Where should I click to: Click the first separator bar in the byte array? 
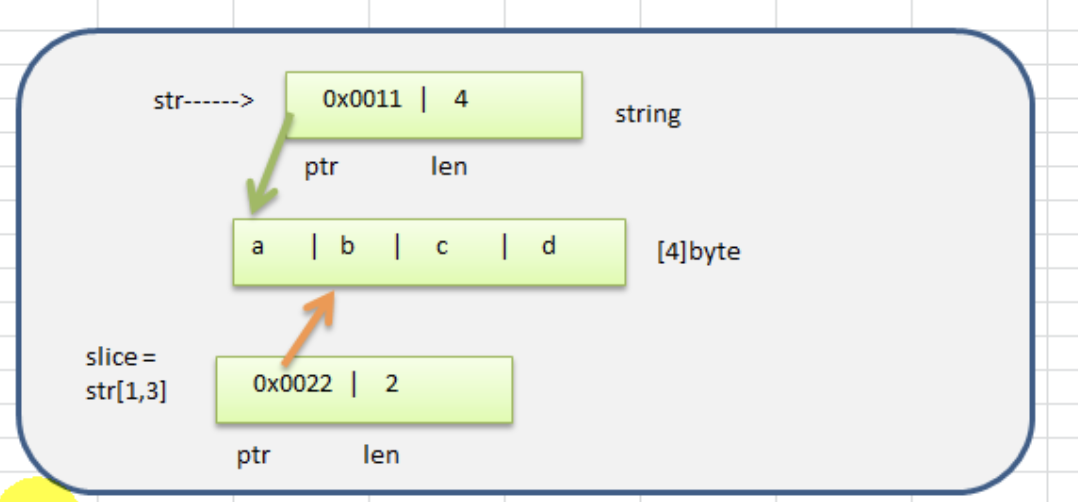(x=314, y=247)
